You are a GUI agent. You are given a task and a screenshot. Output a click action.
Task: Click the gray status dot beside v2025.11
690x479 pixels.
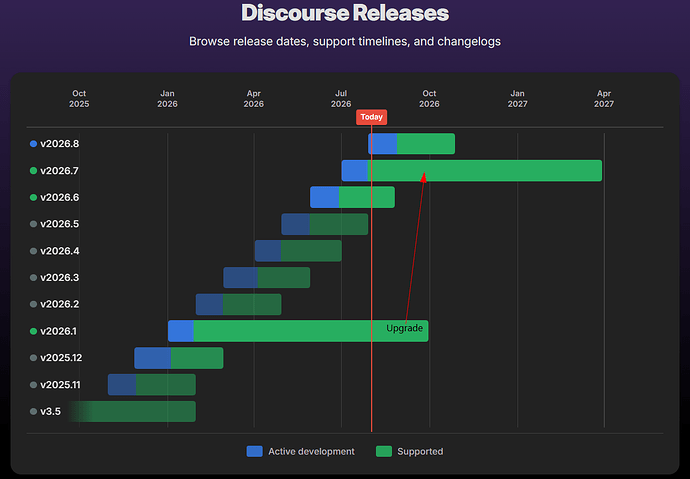pyautogui.click(x=33, y=385)
